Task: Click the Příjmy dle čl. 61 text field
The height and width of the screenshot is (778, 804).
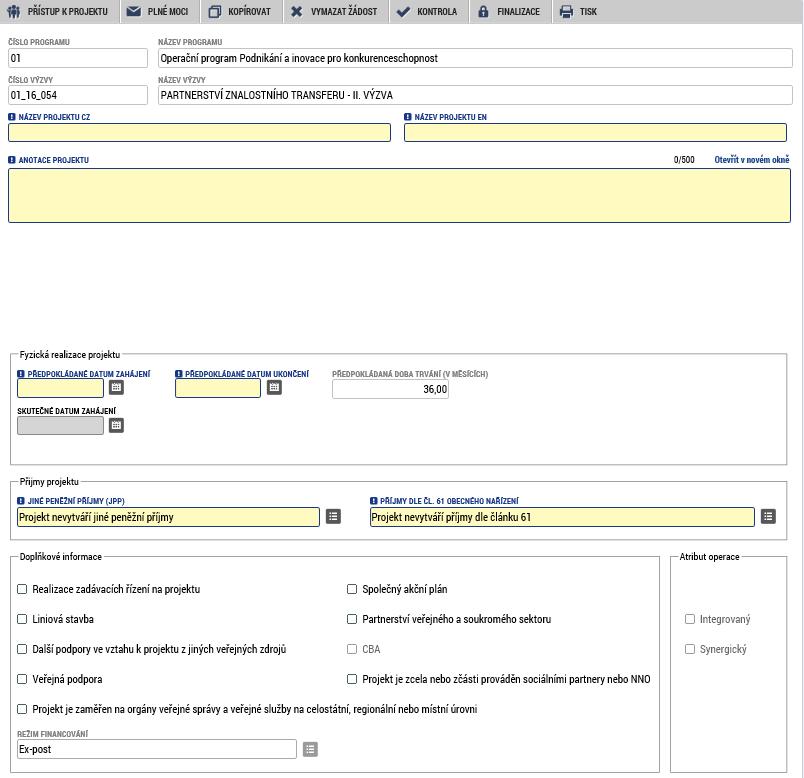Action: click(x=562, y=517)
